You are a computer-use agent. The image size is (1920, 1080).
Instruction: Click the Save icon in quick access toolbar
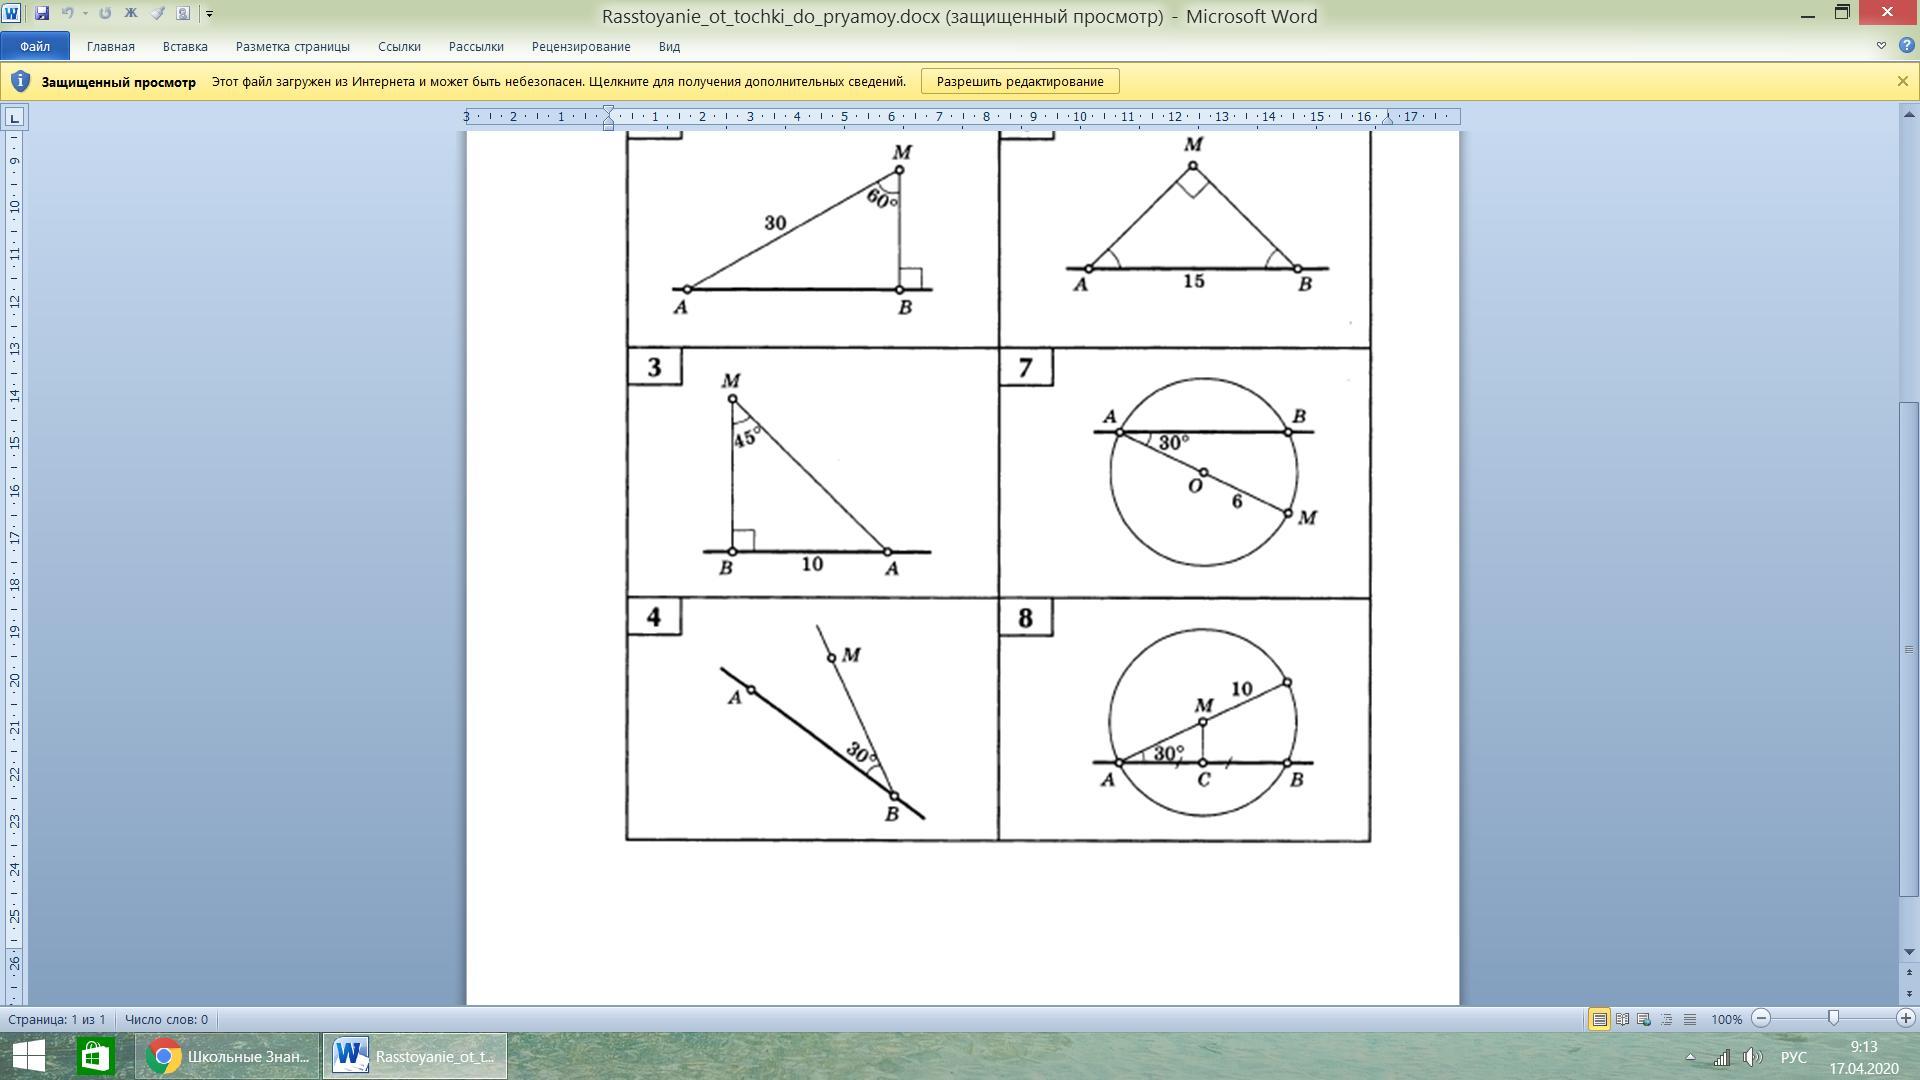tap(41, 13)
